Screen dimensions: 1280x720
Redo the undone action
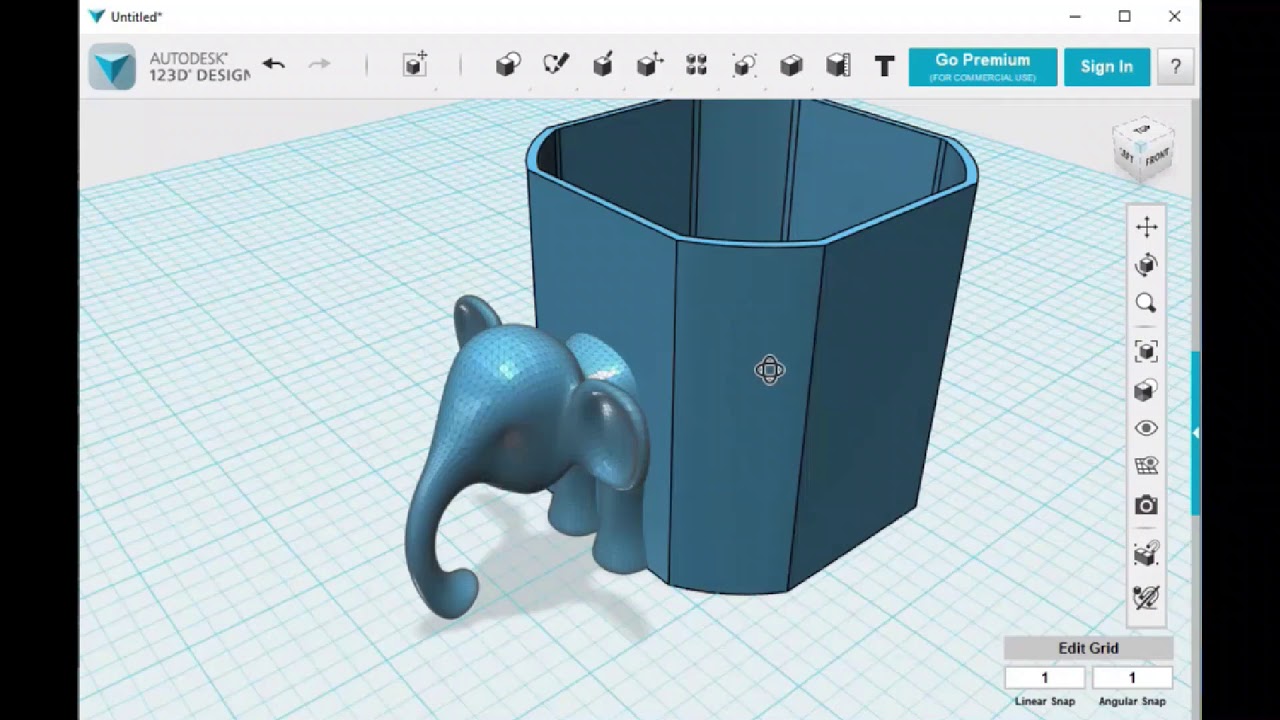[319, 65]
